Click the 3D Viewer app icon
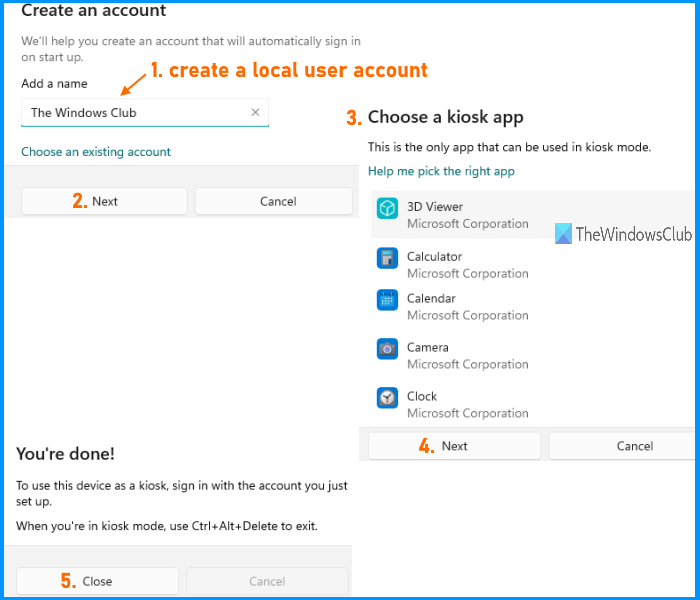This screenshot has width=700, height=600. (x=387, y=208)
